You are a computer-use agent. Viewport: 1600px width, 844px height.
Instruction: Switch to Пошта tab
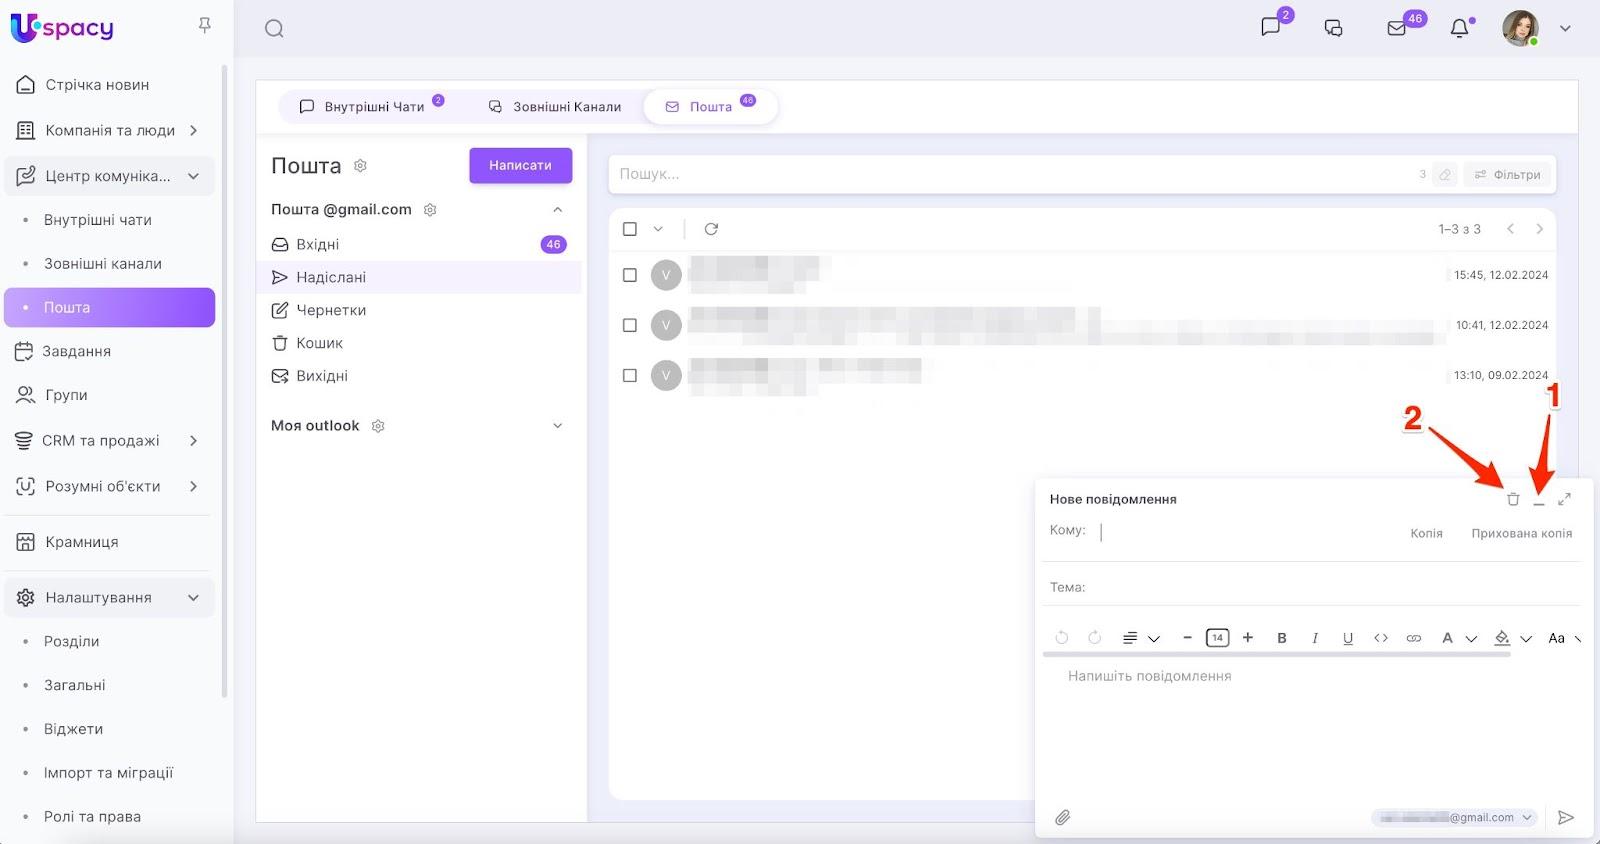click(x=710, y=107)
